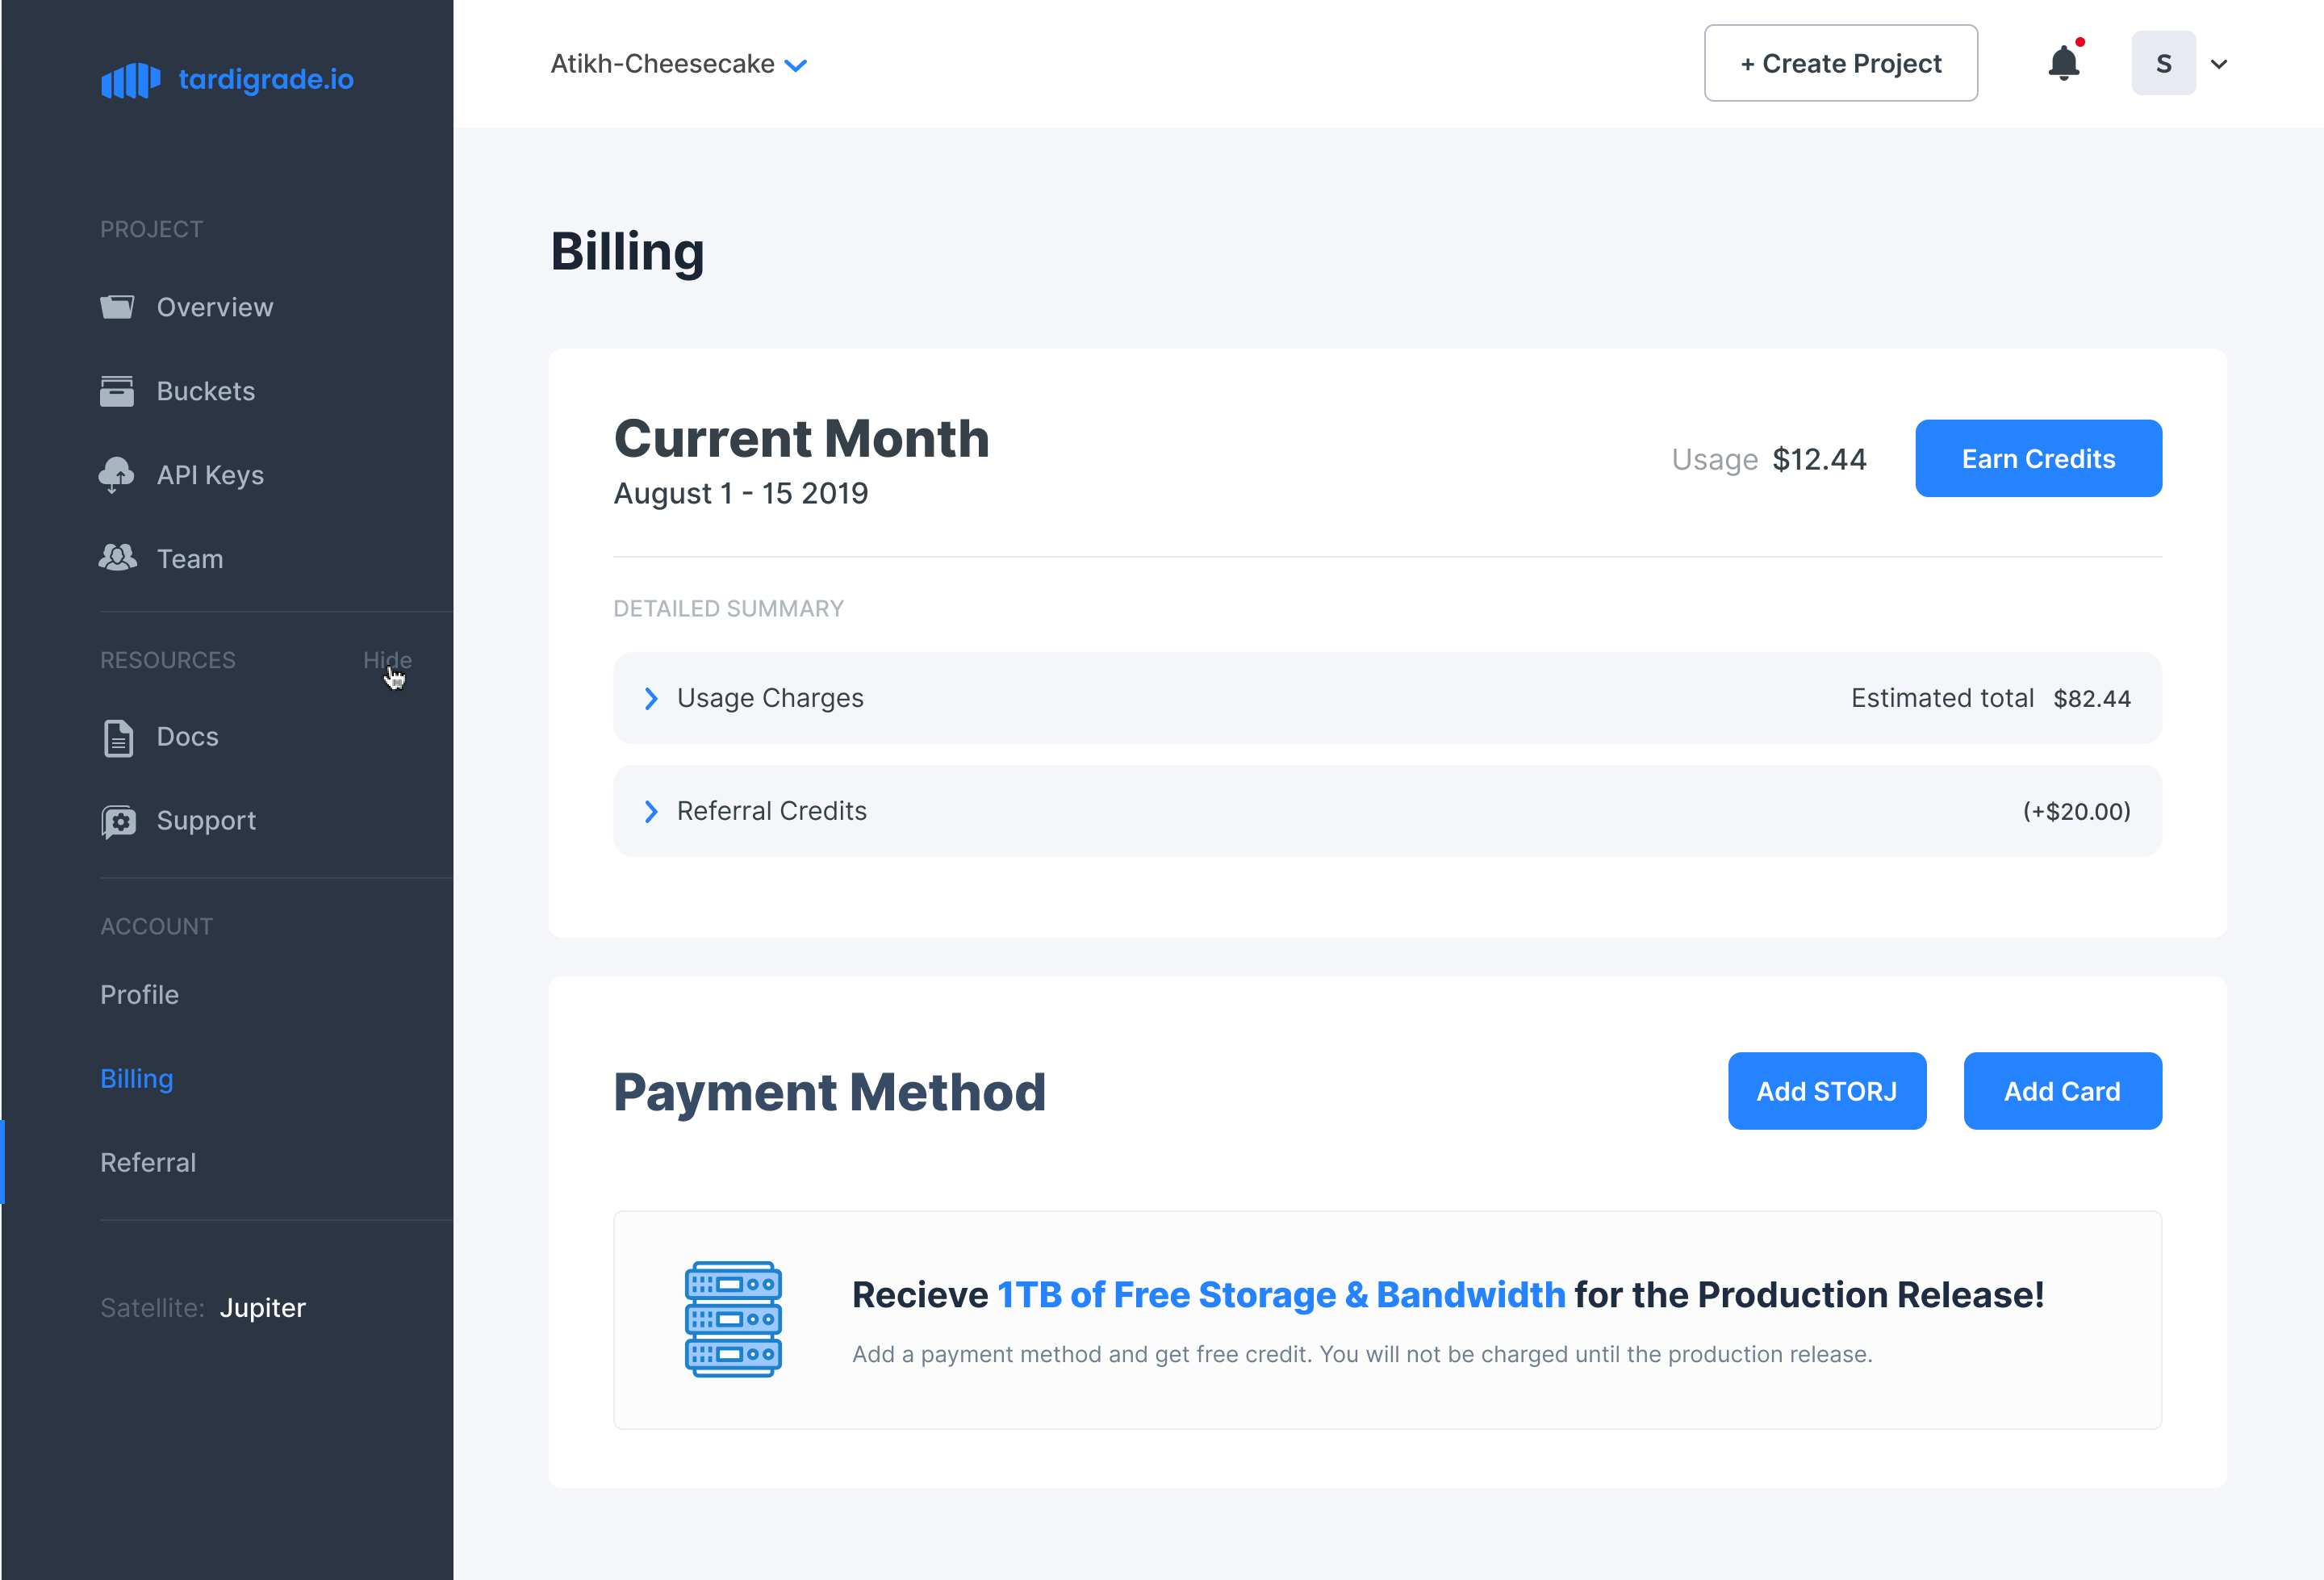This screenshot has width=2324, height=1580.
Task: Click the August 1 - 15 2019 date range
Action: click(741, 493)
